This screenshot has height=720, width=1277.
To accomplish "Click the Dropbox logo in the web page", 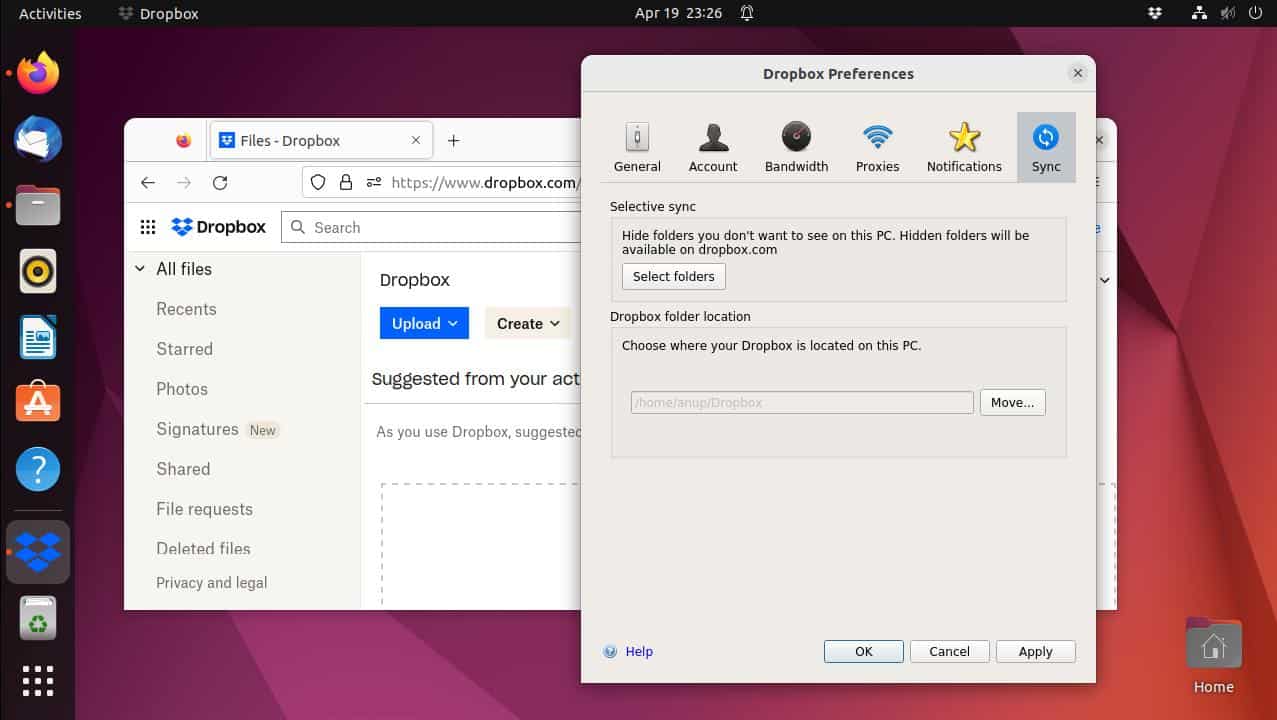I will point(218,227).
